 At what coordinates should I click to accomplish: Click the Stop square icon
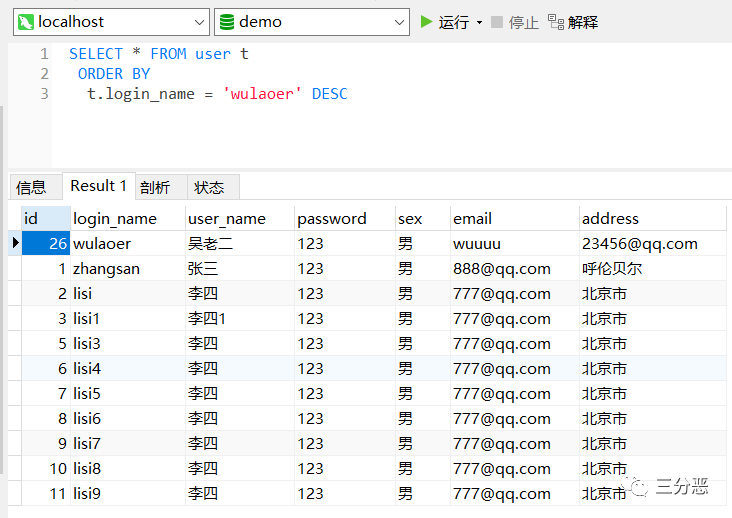tap(497, 22)
